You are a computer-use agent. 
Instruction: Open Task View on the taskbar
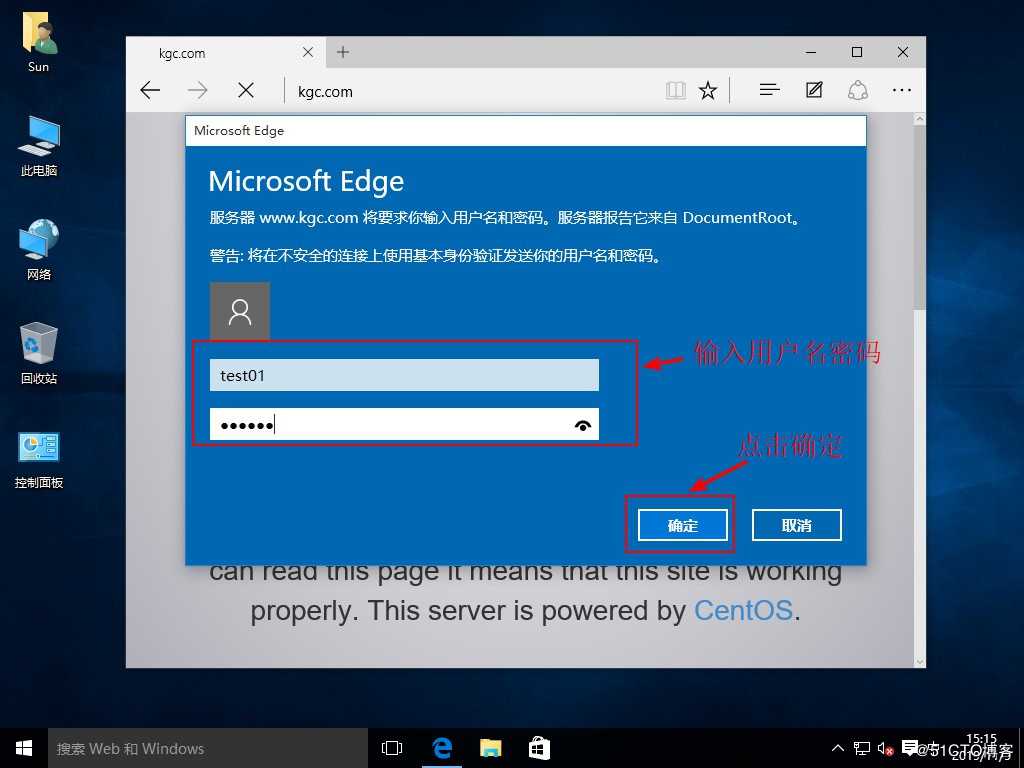[x=392, y=748]
